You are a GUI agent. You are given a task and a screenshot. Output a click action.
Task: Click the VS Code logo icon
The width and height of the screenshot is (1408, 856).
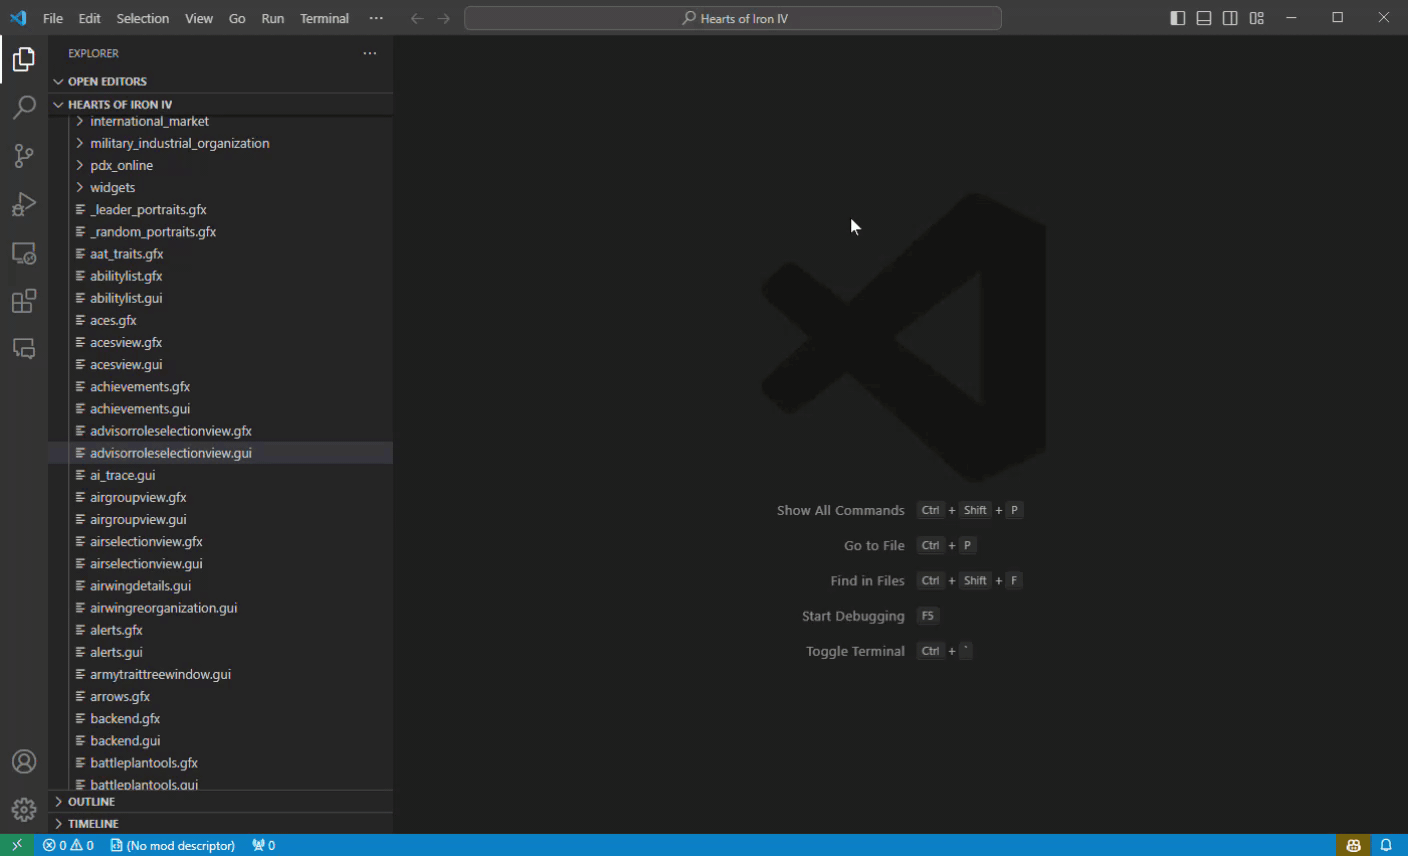click(x=18, y=18)
